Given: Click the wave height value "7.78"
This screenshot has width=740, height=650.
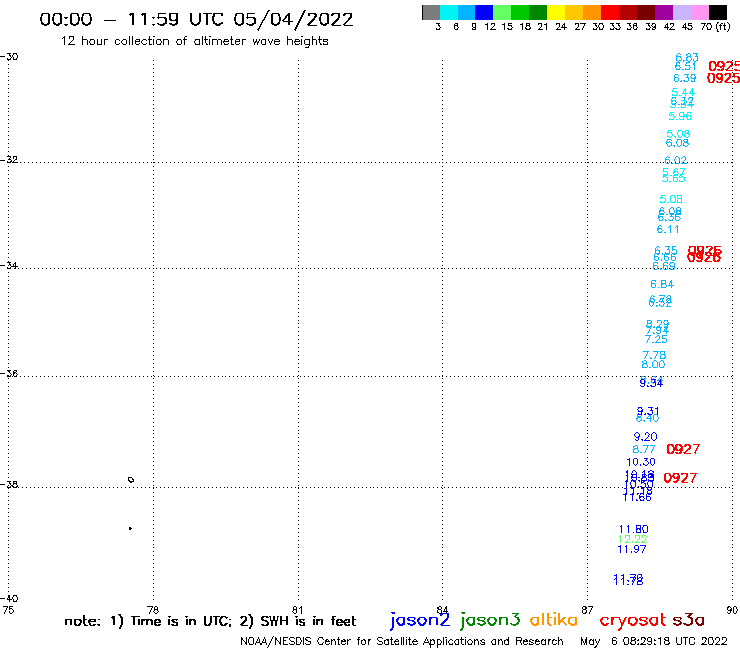Looking at the screenshot, I should tap(654, 355).
